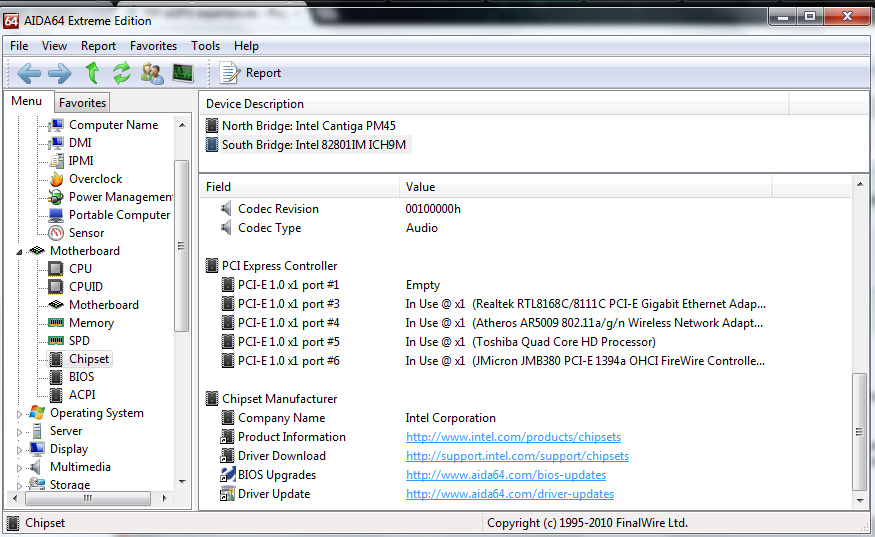The height and width of the screenshot is (537, 875).
Task: Select the Operating System tree node
Action: tap(97, 413)
